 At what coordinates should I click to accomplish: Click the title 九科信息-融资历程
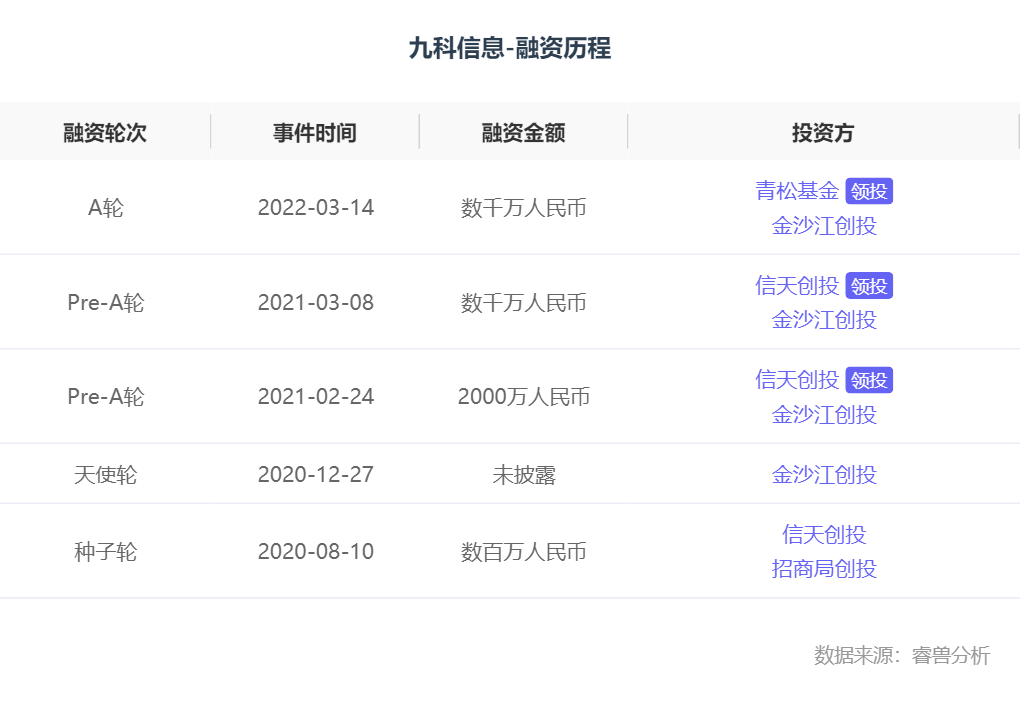(x=510, y=48)
